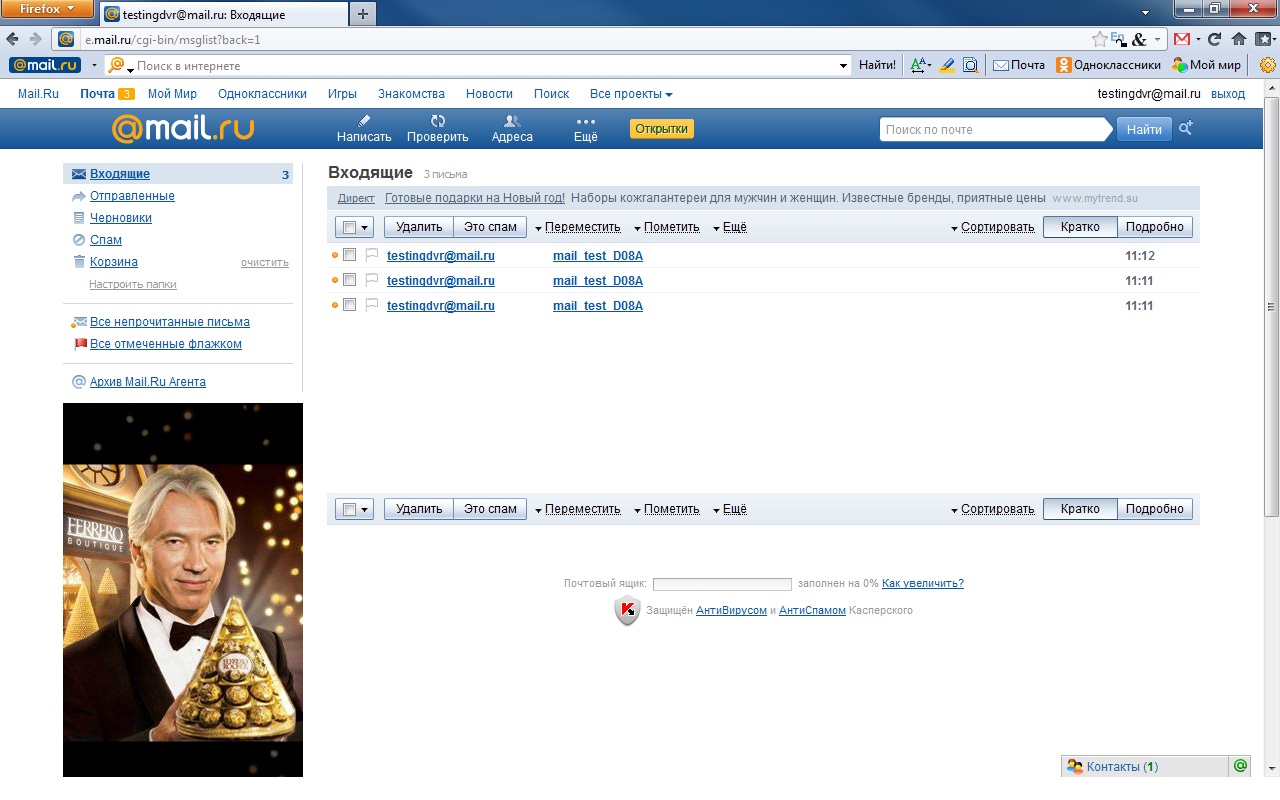1280x800 pixels.
Task: Click the @mail.ru logo on the browser toolbar
Action: coord(47,65)
